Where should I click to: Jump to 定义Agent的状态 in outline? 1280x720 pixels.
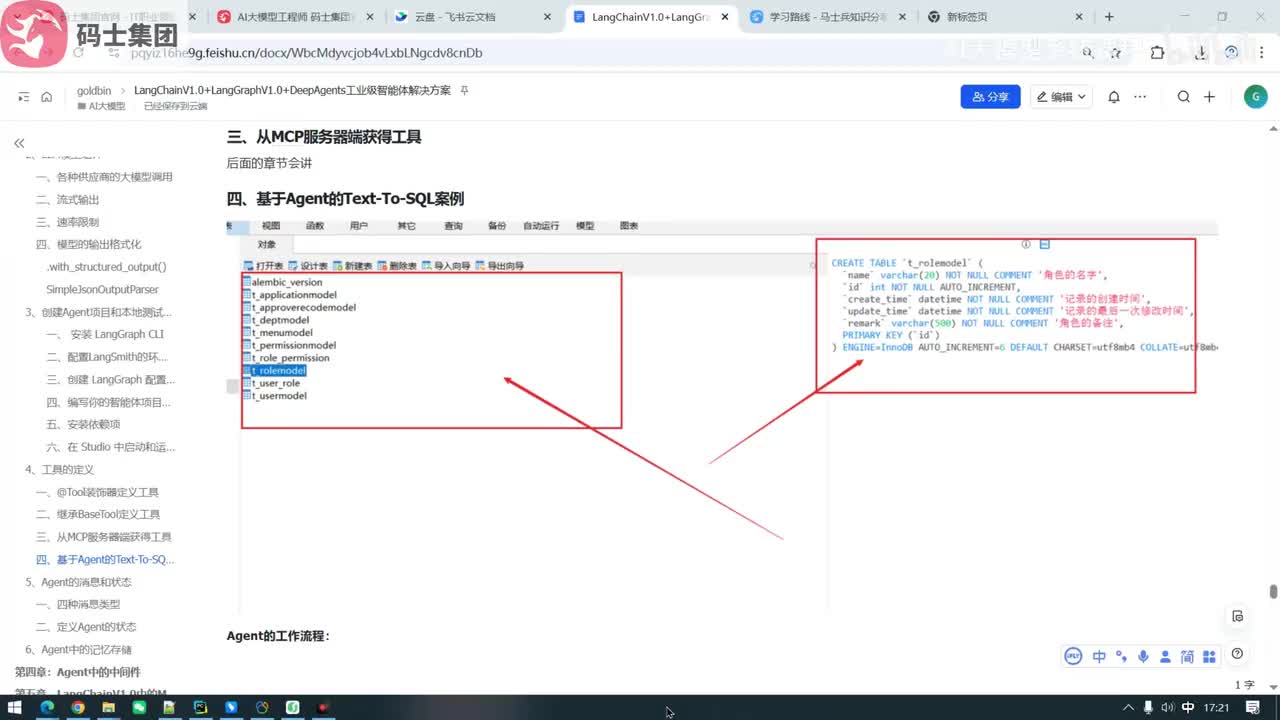[86, 627]
